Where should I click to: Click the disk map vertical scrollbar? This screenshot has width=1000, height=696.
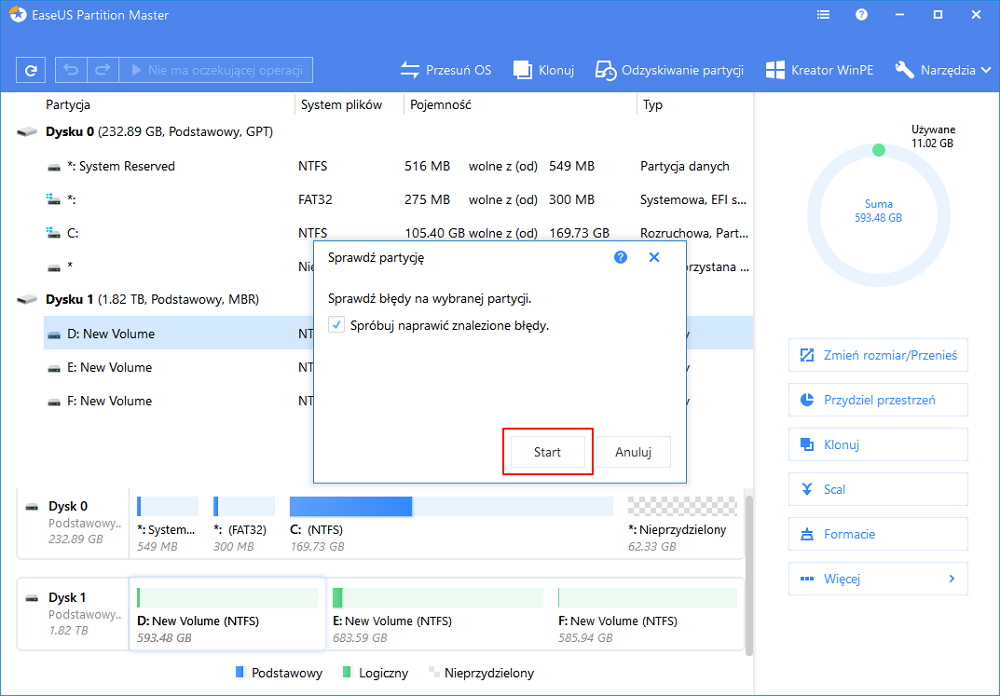pyautogui.click(x=749, y=574)
